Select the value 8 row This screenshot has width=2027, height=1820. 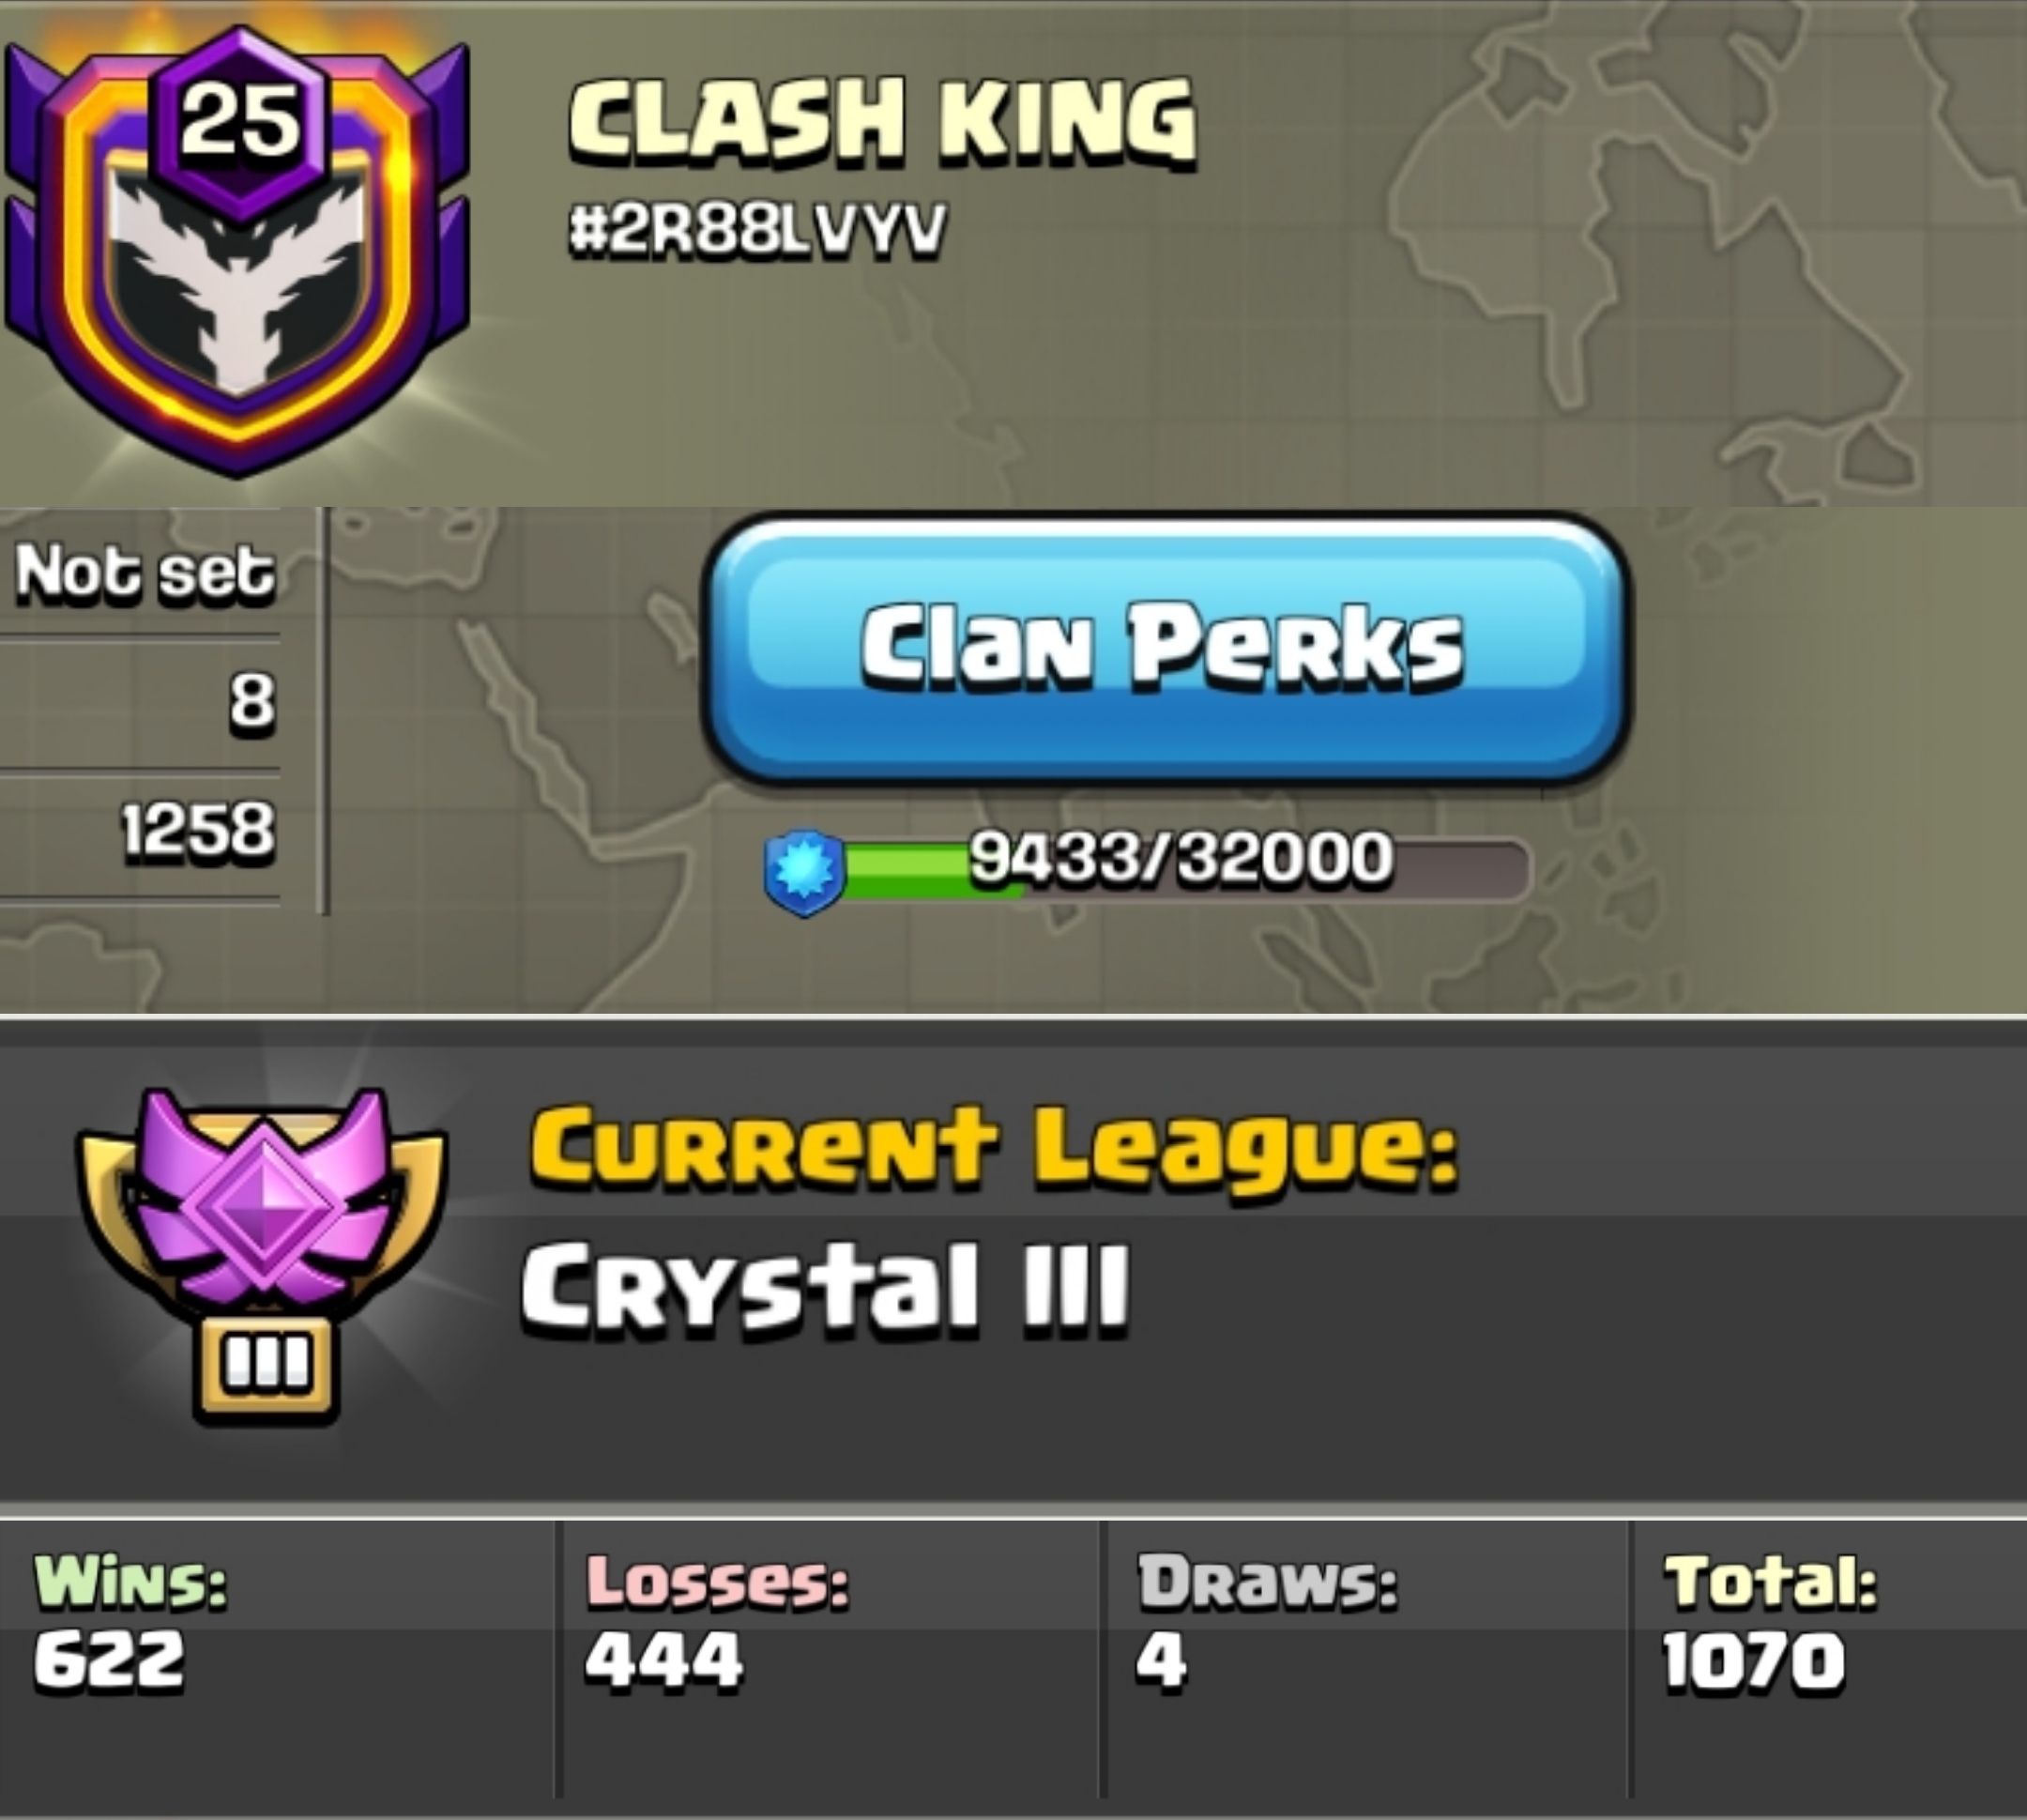point(140,701)
